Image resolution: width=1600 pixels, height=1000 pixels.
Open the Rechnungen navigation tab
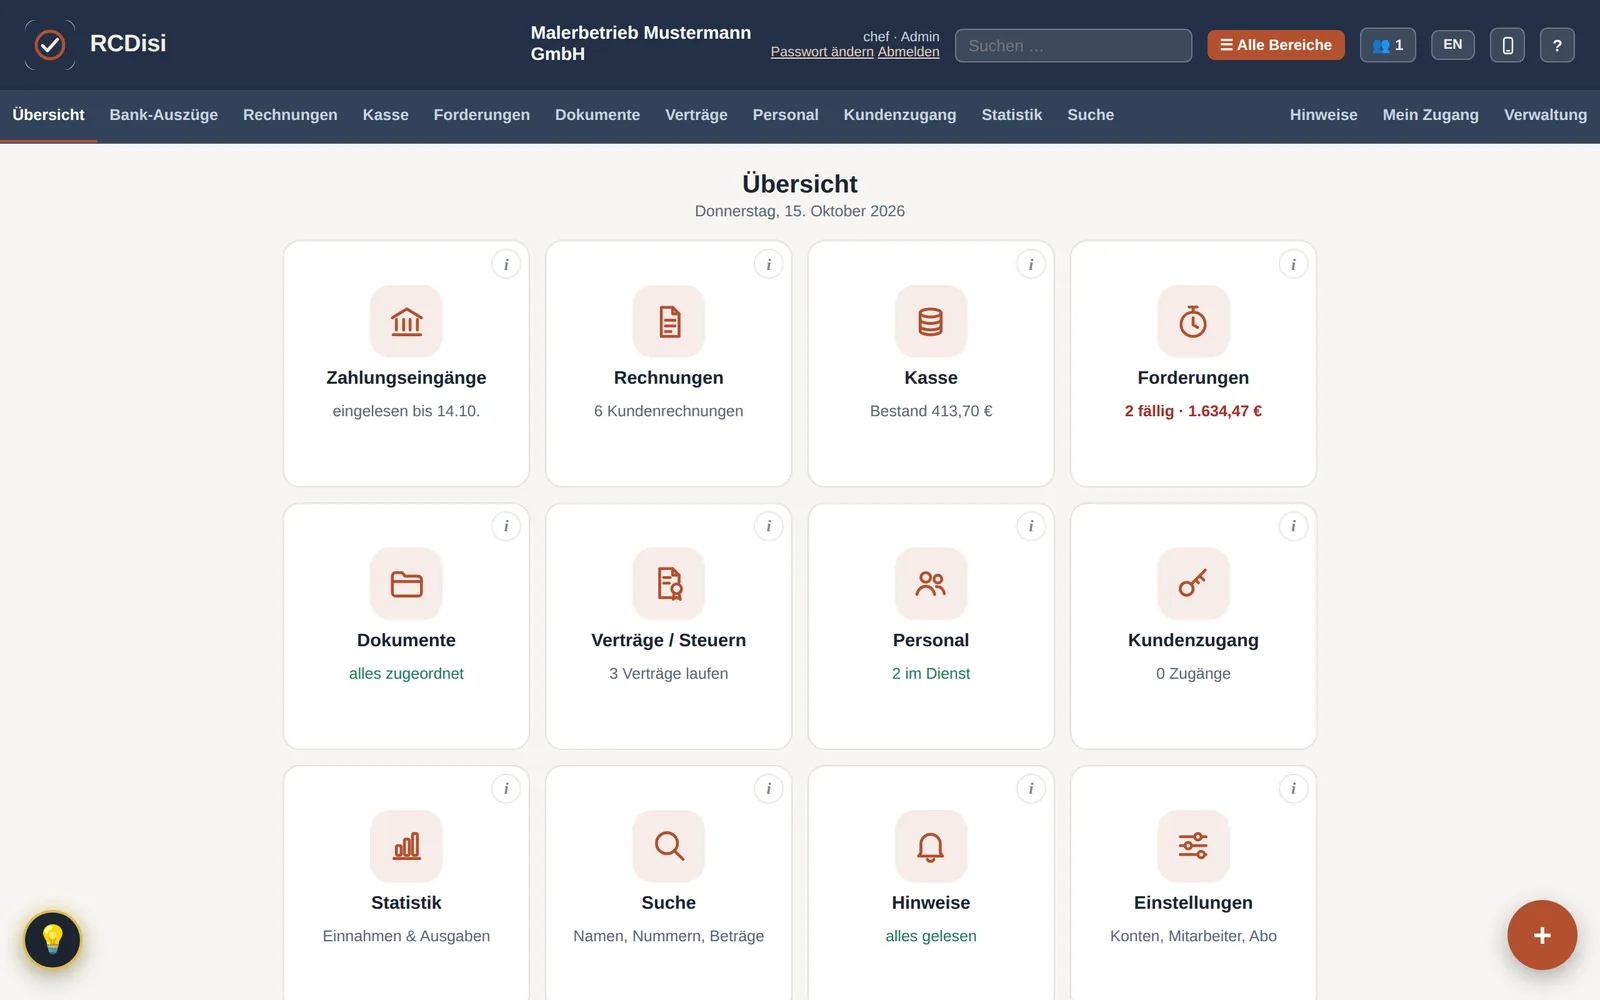point(290,115)
